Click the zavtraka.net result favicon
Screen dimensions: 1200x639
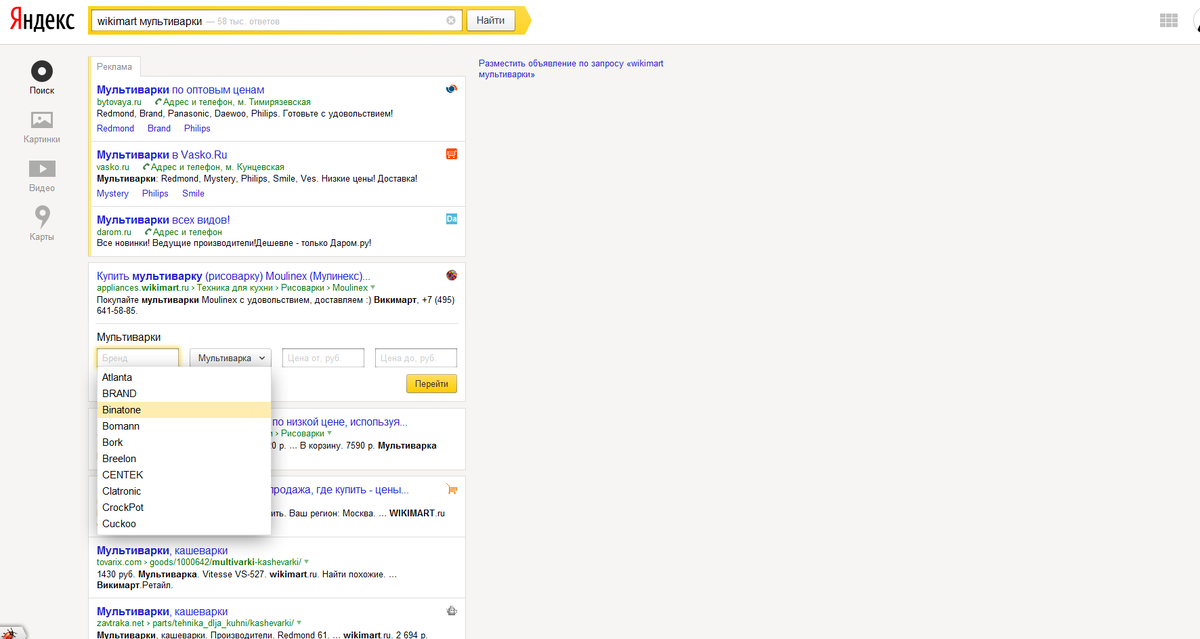[x=452, y=611]
